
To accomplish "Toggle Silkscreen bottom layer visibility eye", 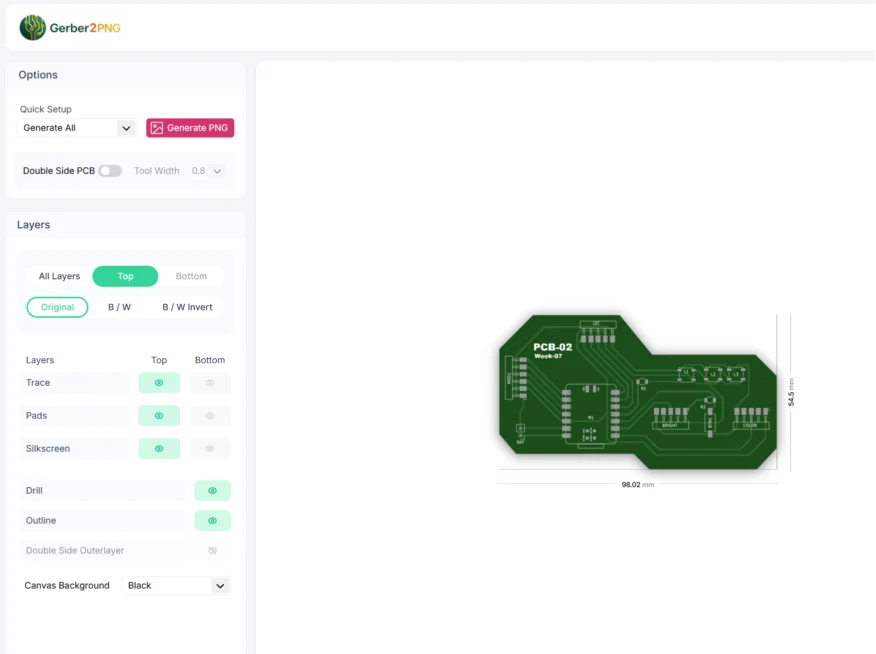I will [x=210, y=448].
